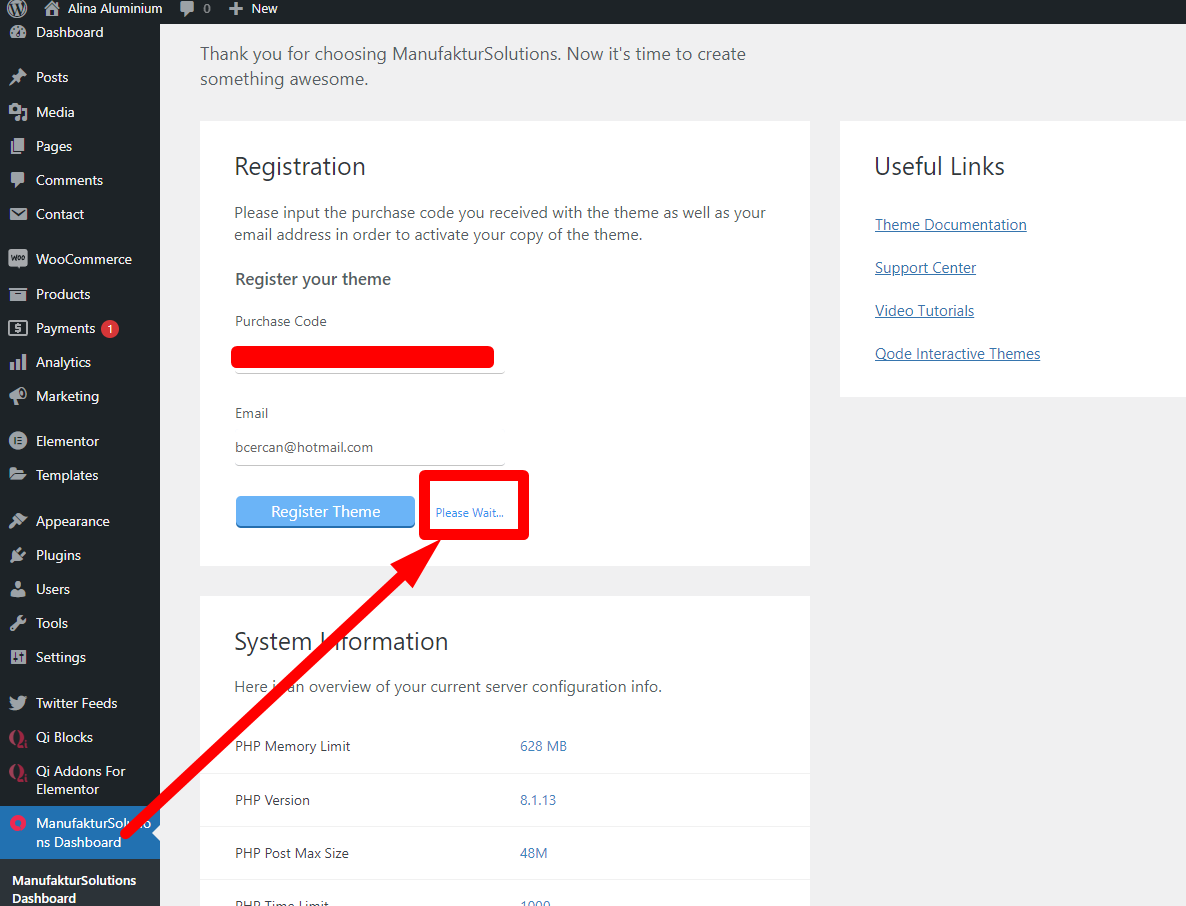
Task: Click the WordPress logo icon in admin bar
Action: tap(17, 8)
